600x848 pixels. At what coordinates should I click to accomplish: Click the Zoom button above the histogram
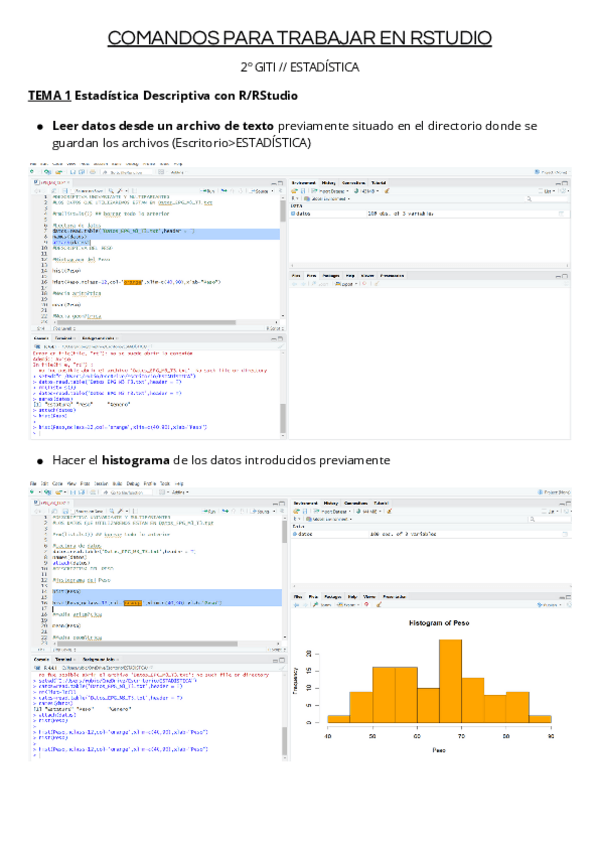pyautogui.click(x=323, y=605)
